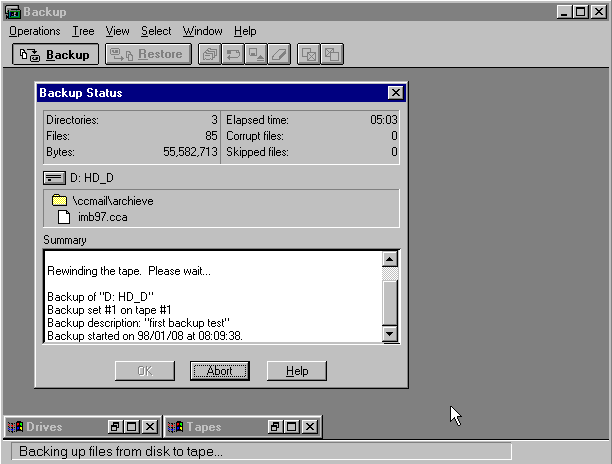
Task: Click the \ccmail\archieve path text
Action: pyautogui.click(x=113, y=201)
